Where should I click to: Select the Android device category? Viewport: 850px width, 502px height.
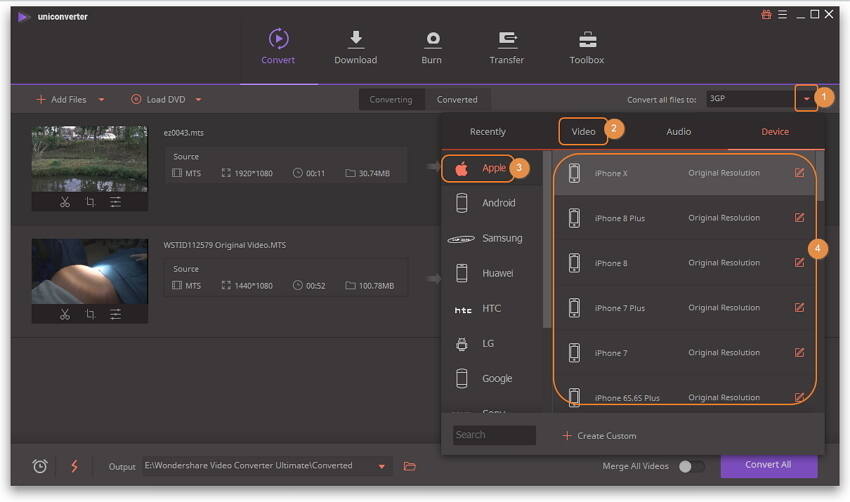pos(492,203)
